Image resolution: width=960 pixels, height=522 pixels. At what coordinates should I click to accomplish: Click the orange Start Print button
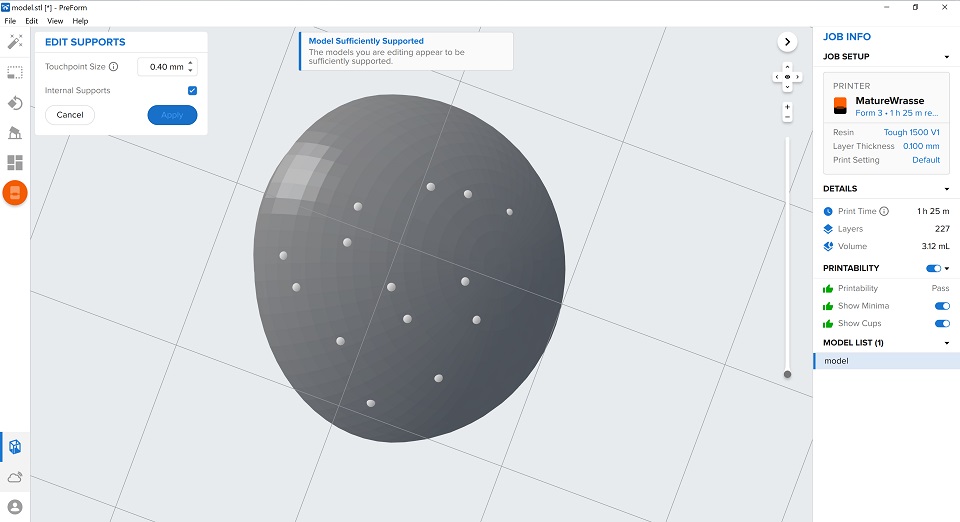pyautogui.click(x=15, y=194)
